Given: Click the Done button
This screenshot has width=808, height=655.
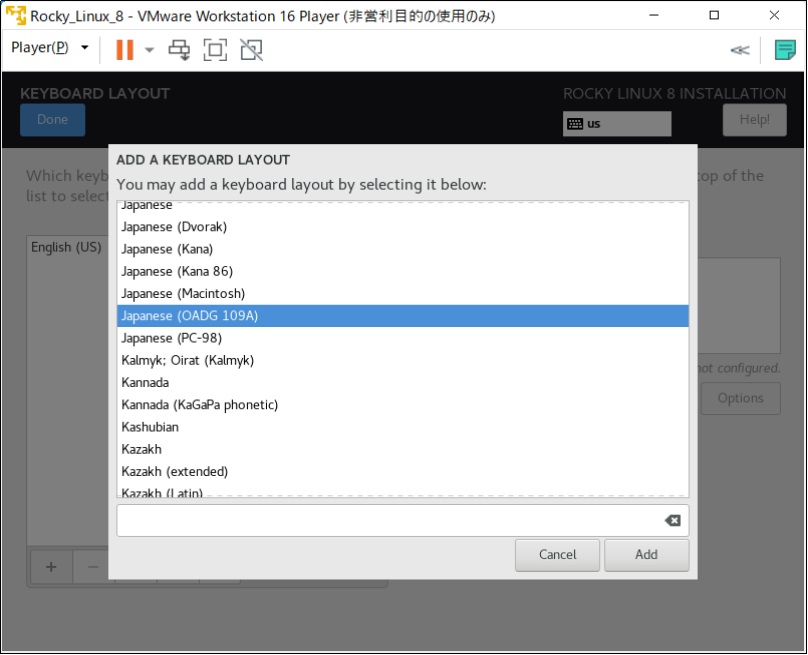Looking at the screenshot, I should 52,119.
